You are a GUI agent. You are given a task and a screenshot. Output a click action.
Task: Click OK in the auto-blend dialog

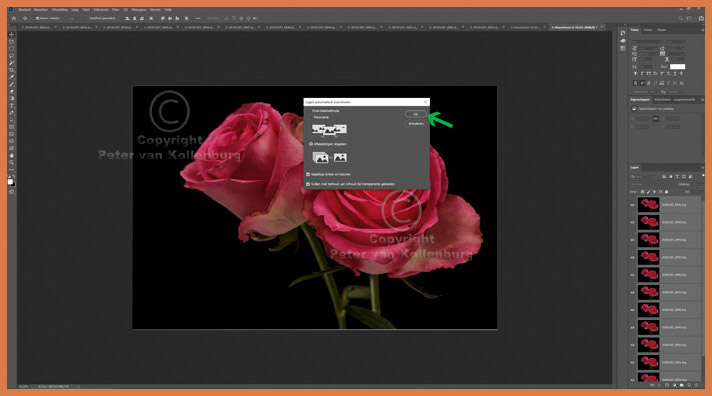click(415, 114)
